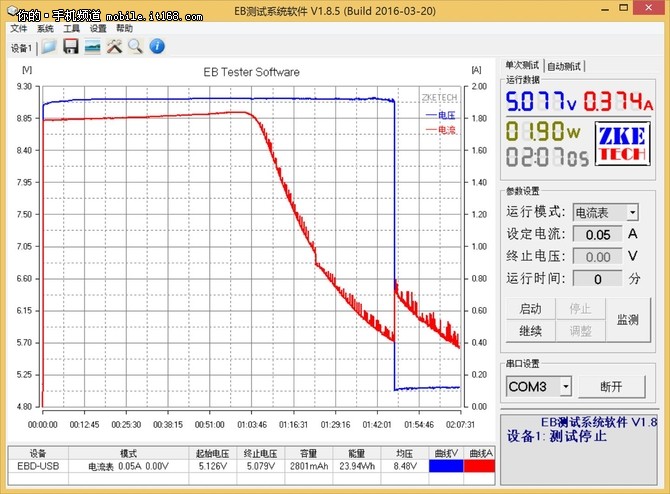Open the 文件 menu
The image size is (670, 494).
[19, 29]
